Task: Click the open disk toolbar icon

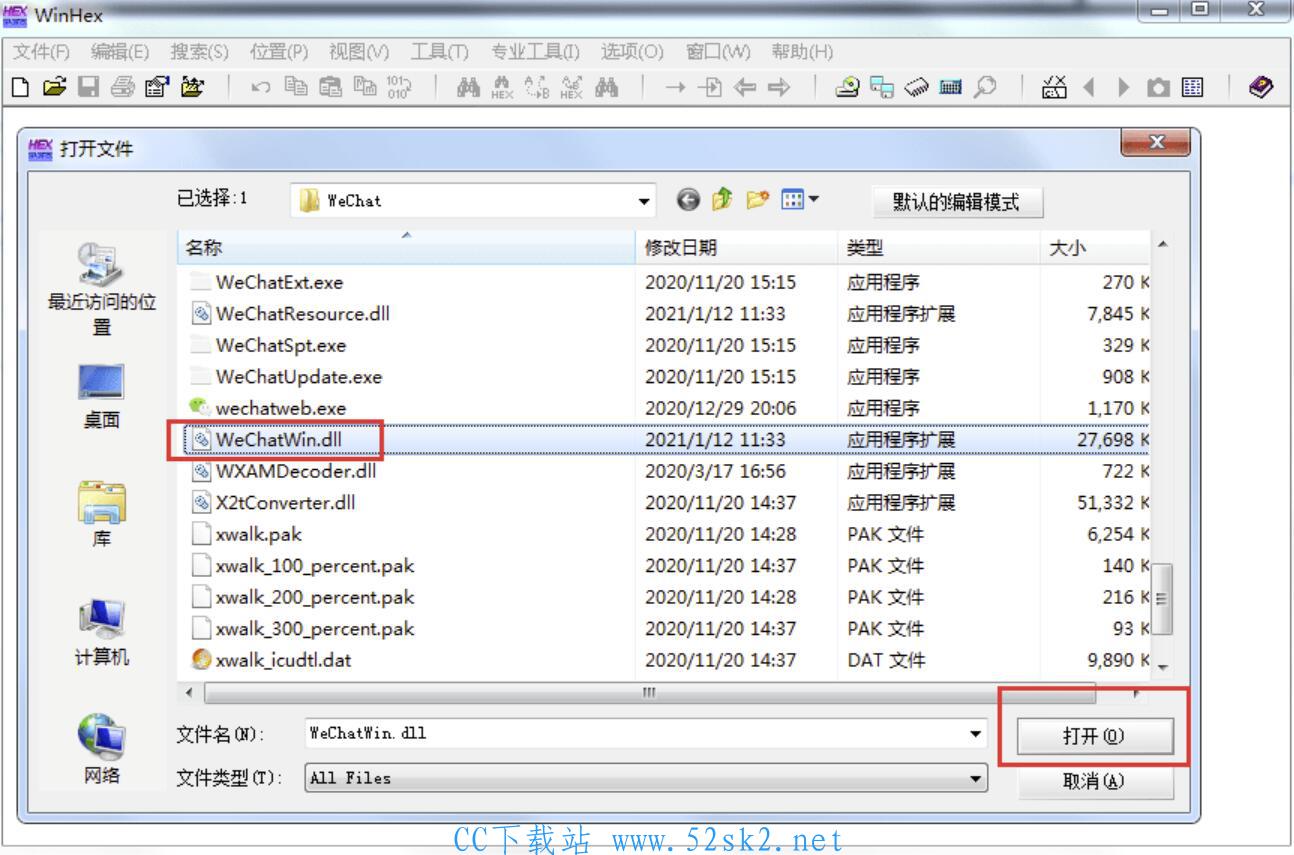Action: 848,88
